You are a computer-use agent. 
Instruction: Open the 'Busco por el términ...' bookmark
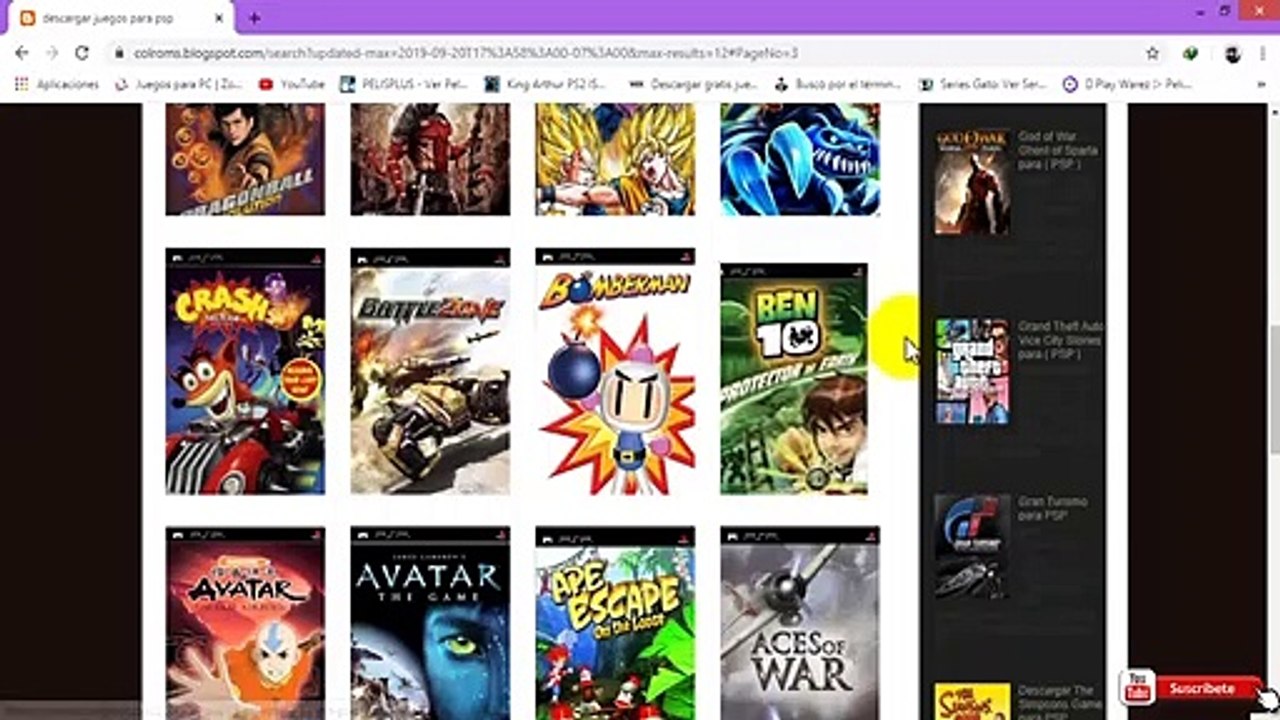tap(837, 85)
